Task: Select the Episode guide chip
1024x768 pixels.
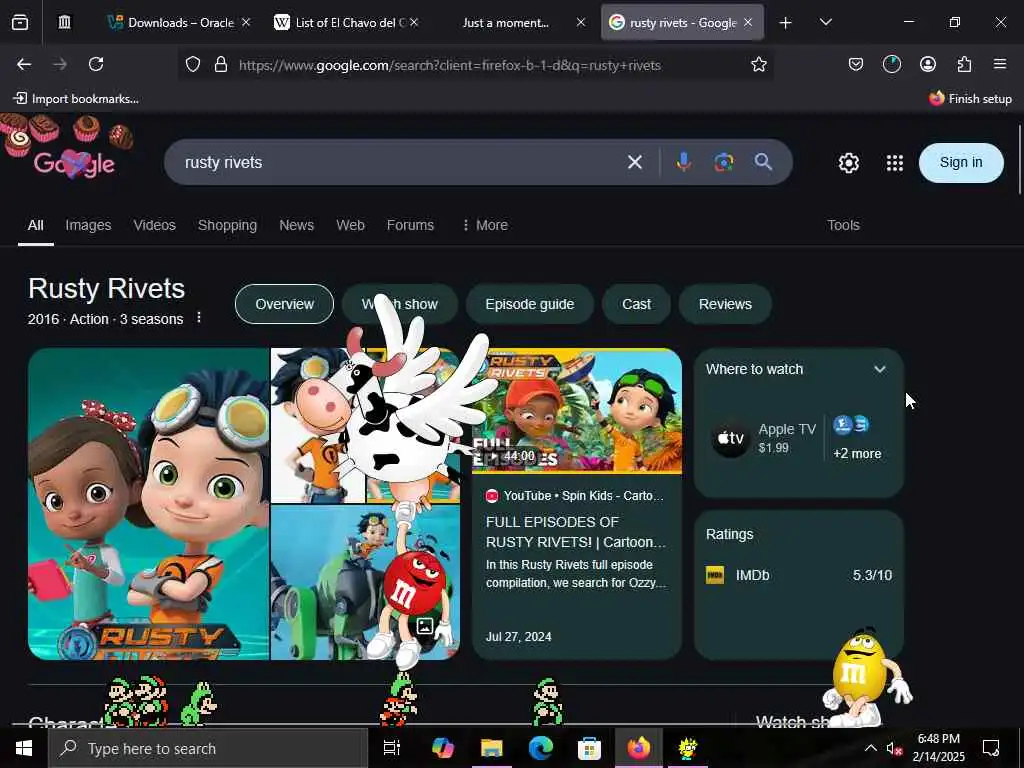Action: point(530,304)
